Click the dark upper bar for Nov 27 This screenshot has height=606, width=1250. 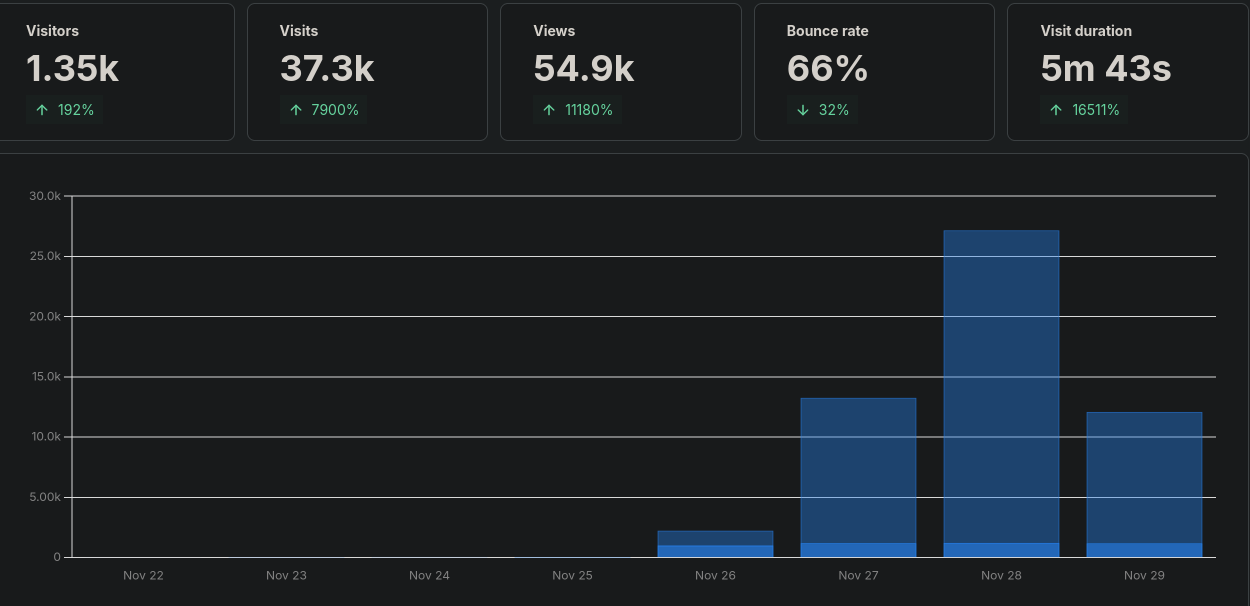(x=858, y=470)
